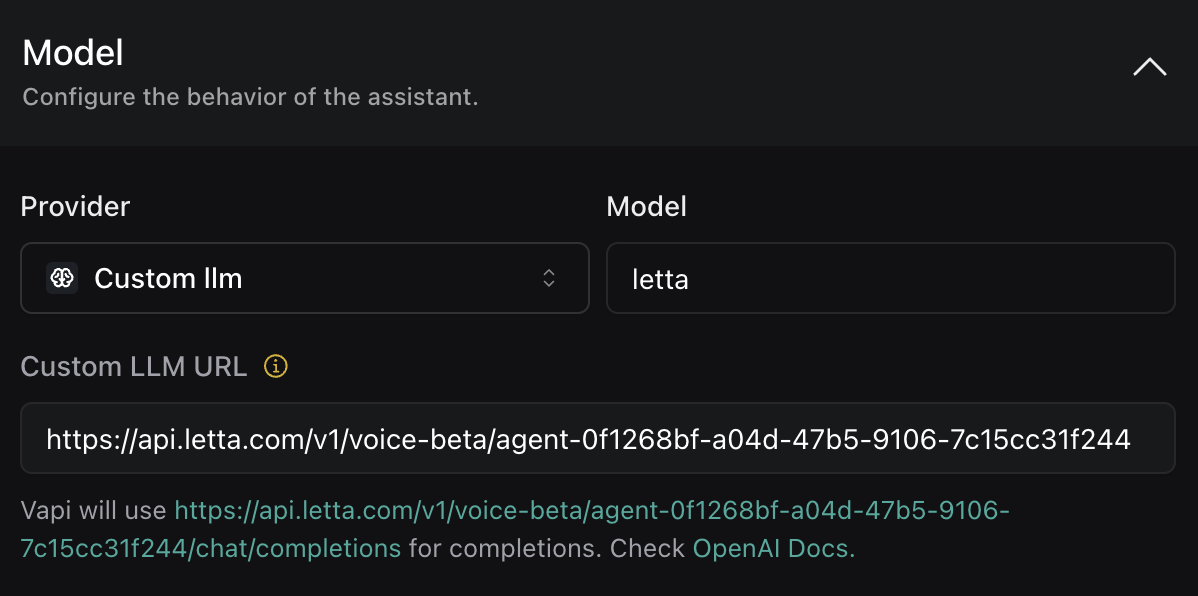Click the 'Custom LLM URL' label
Image resolution: width=1198 pixels, height=596 pixels.
[x=134, y=367]
